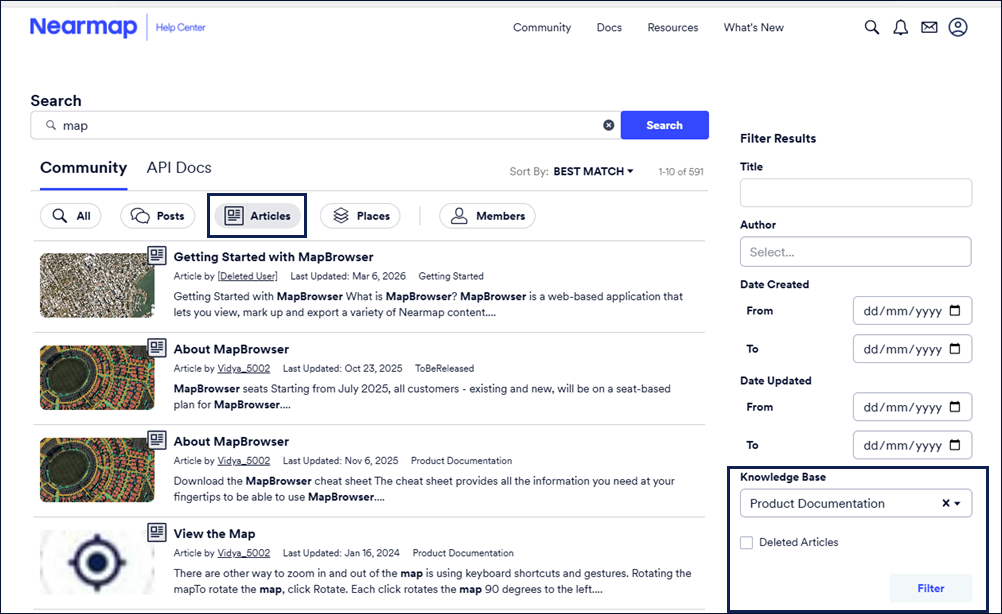
Task: Open notifications bell icon
Action: (x=900, y=27)
